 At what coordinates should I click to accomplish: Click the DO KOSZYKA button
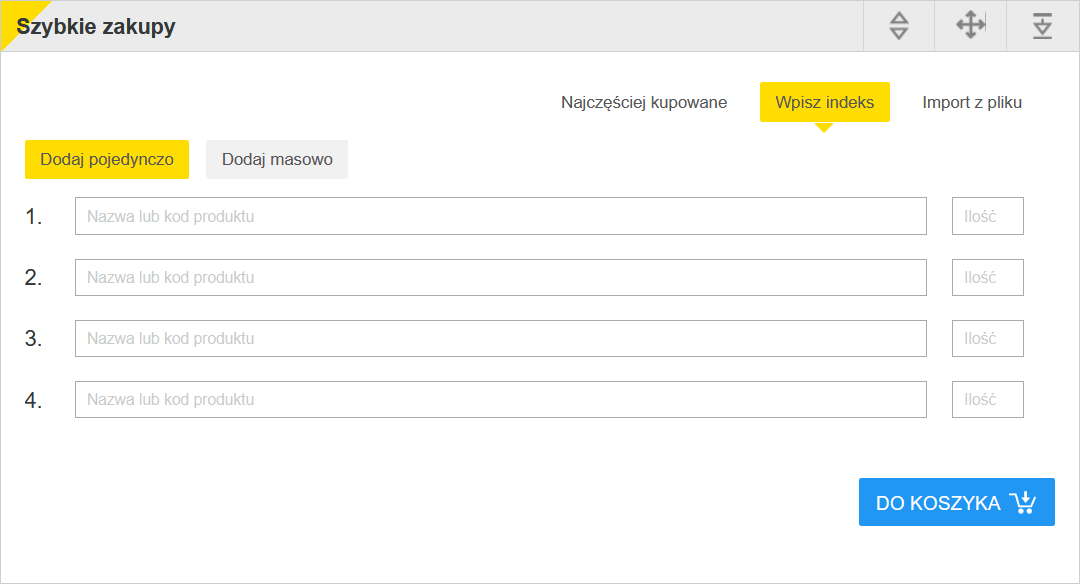pyautogui.click(x=957, y=502)
